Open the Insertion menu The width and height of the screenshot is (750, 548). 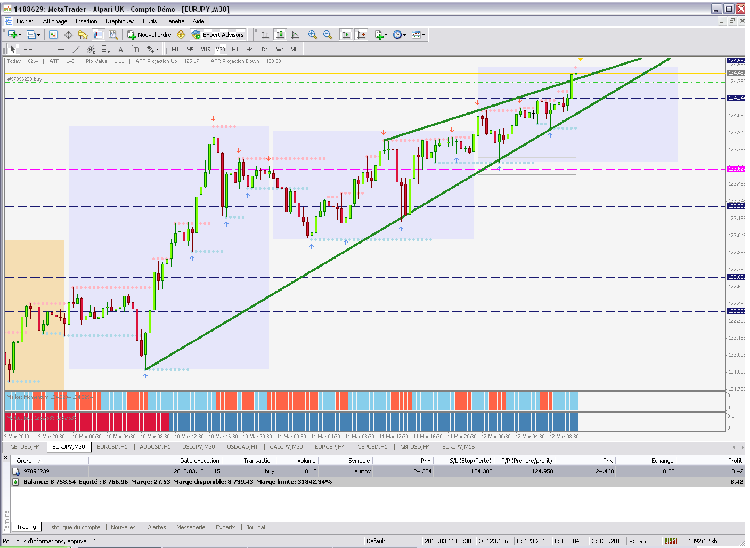coord(86,21)
